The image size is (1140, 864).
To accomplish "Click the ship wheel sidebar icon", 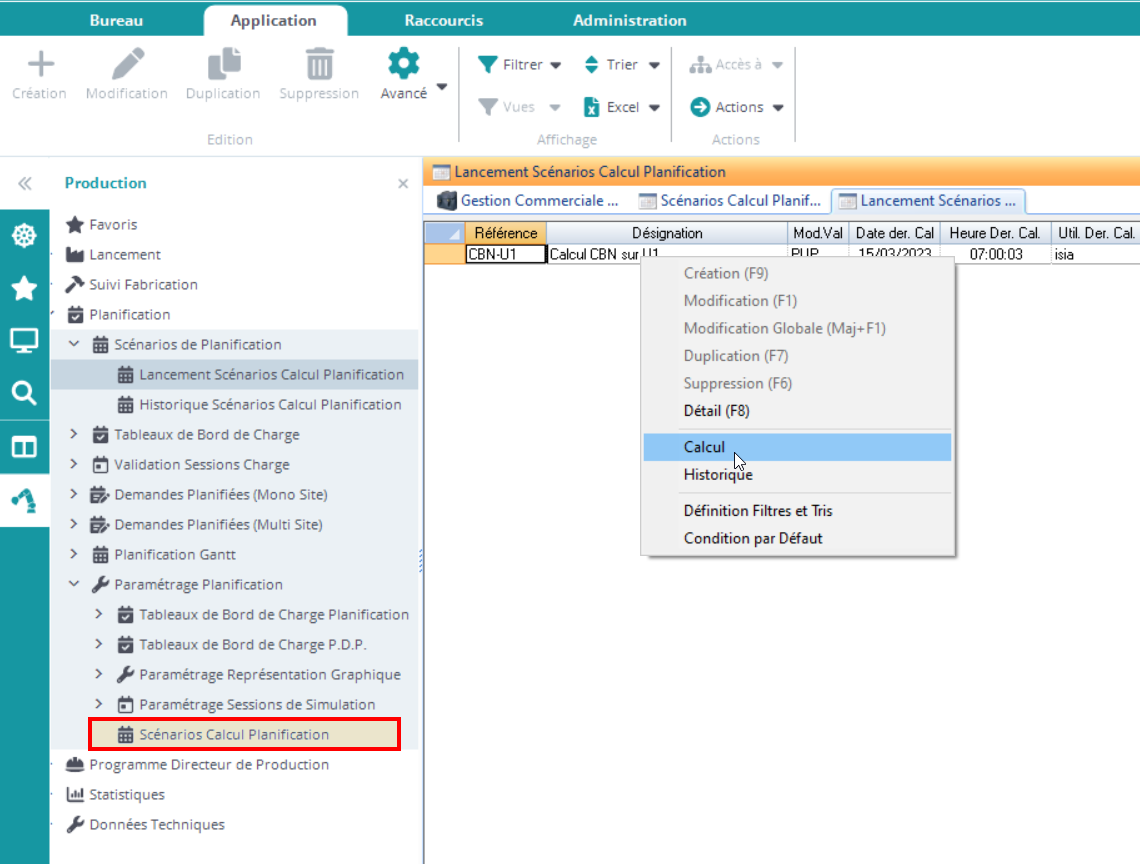I will (x=24, y=236).
